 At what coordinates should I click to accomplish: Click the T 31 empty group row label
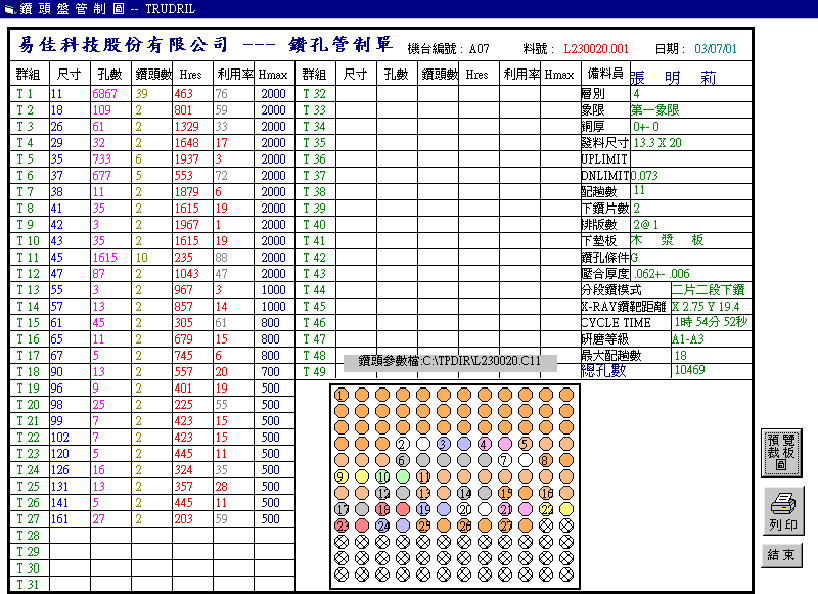pyautogui.click(x=28, y=585)
